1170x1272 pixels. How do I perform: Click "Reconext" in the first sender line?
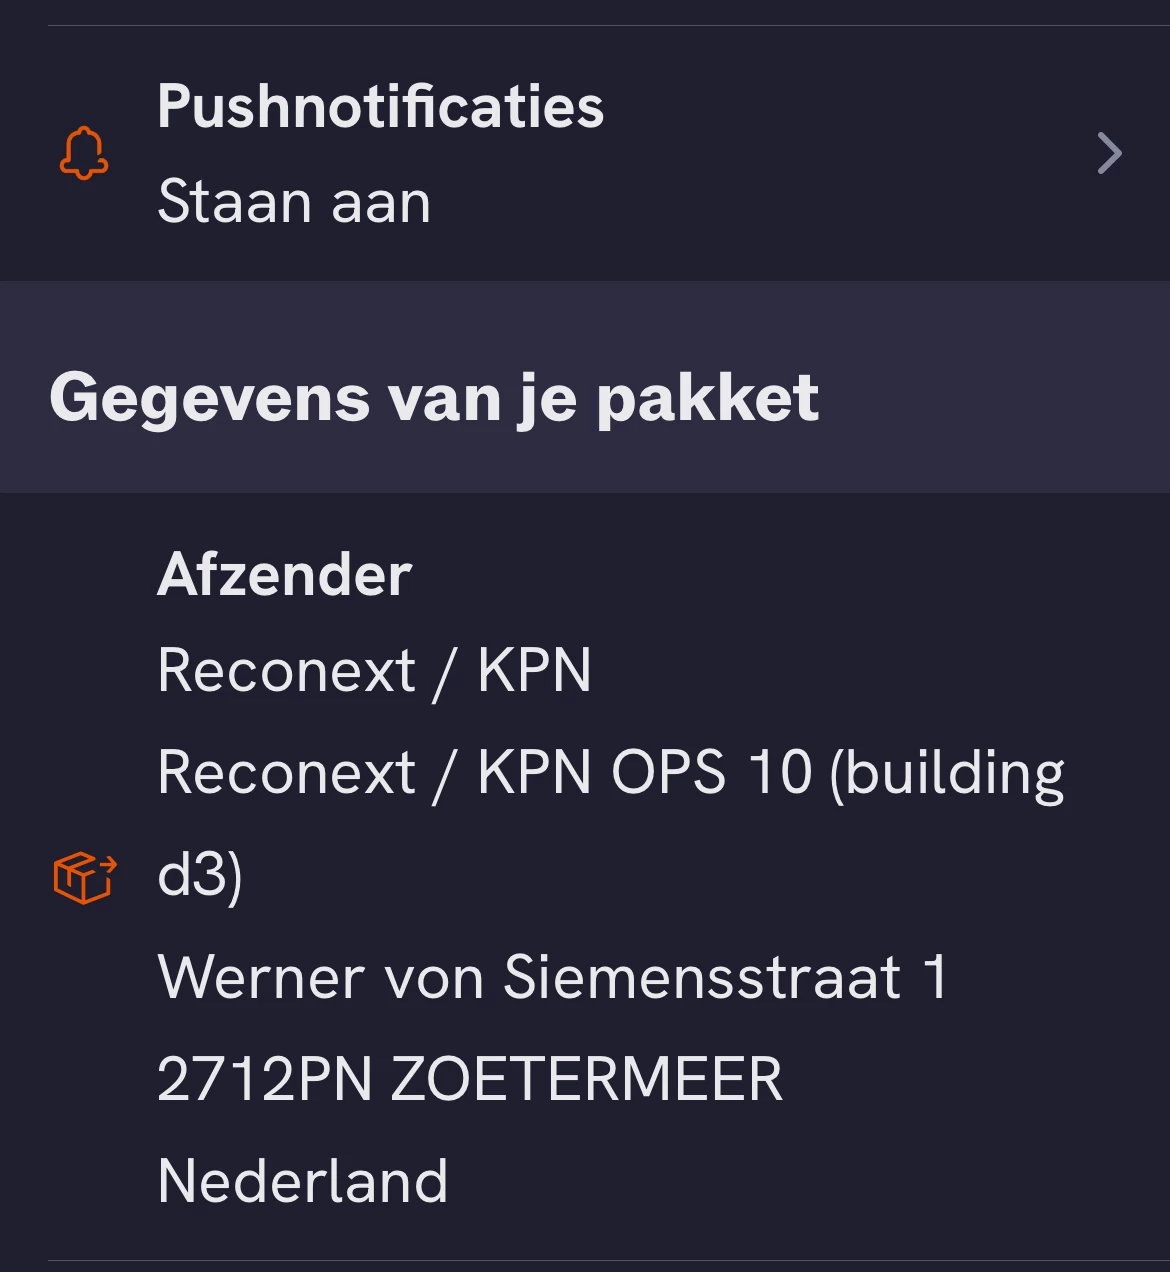286,669
